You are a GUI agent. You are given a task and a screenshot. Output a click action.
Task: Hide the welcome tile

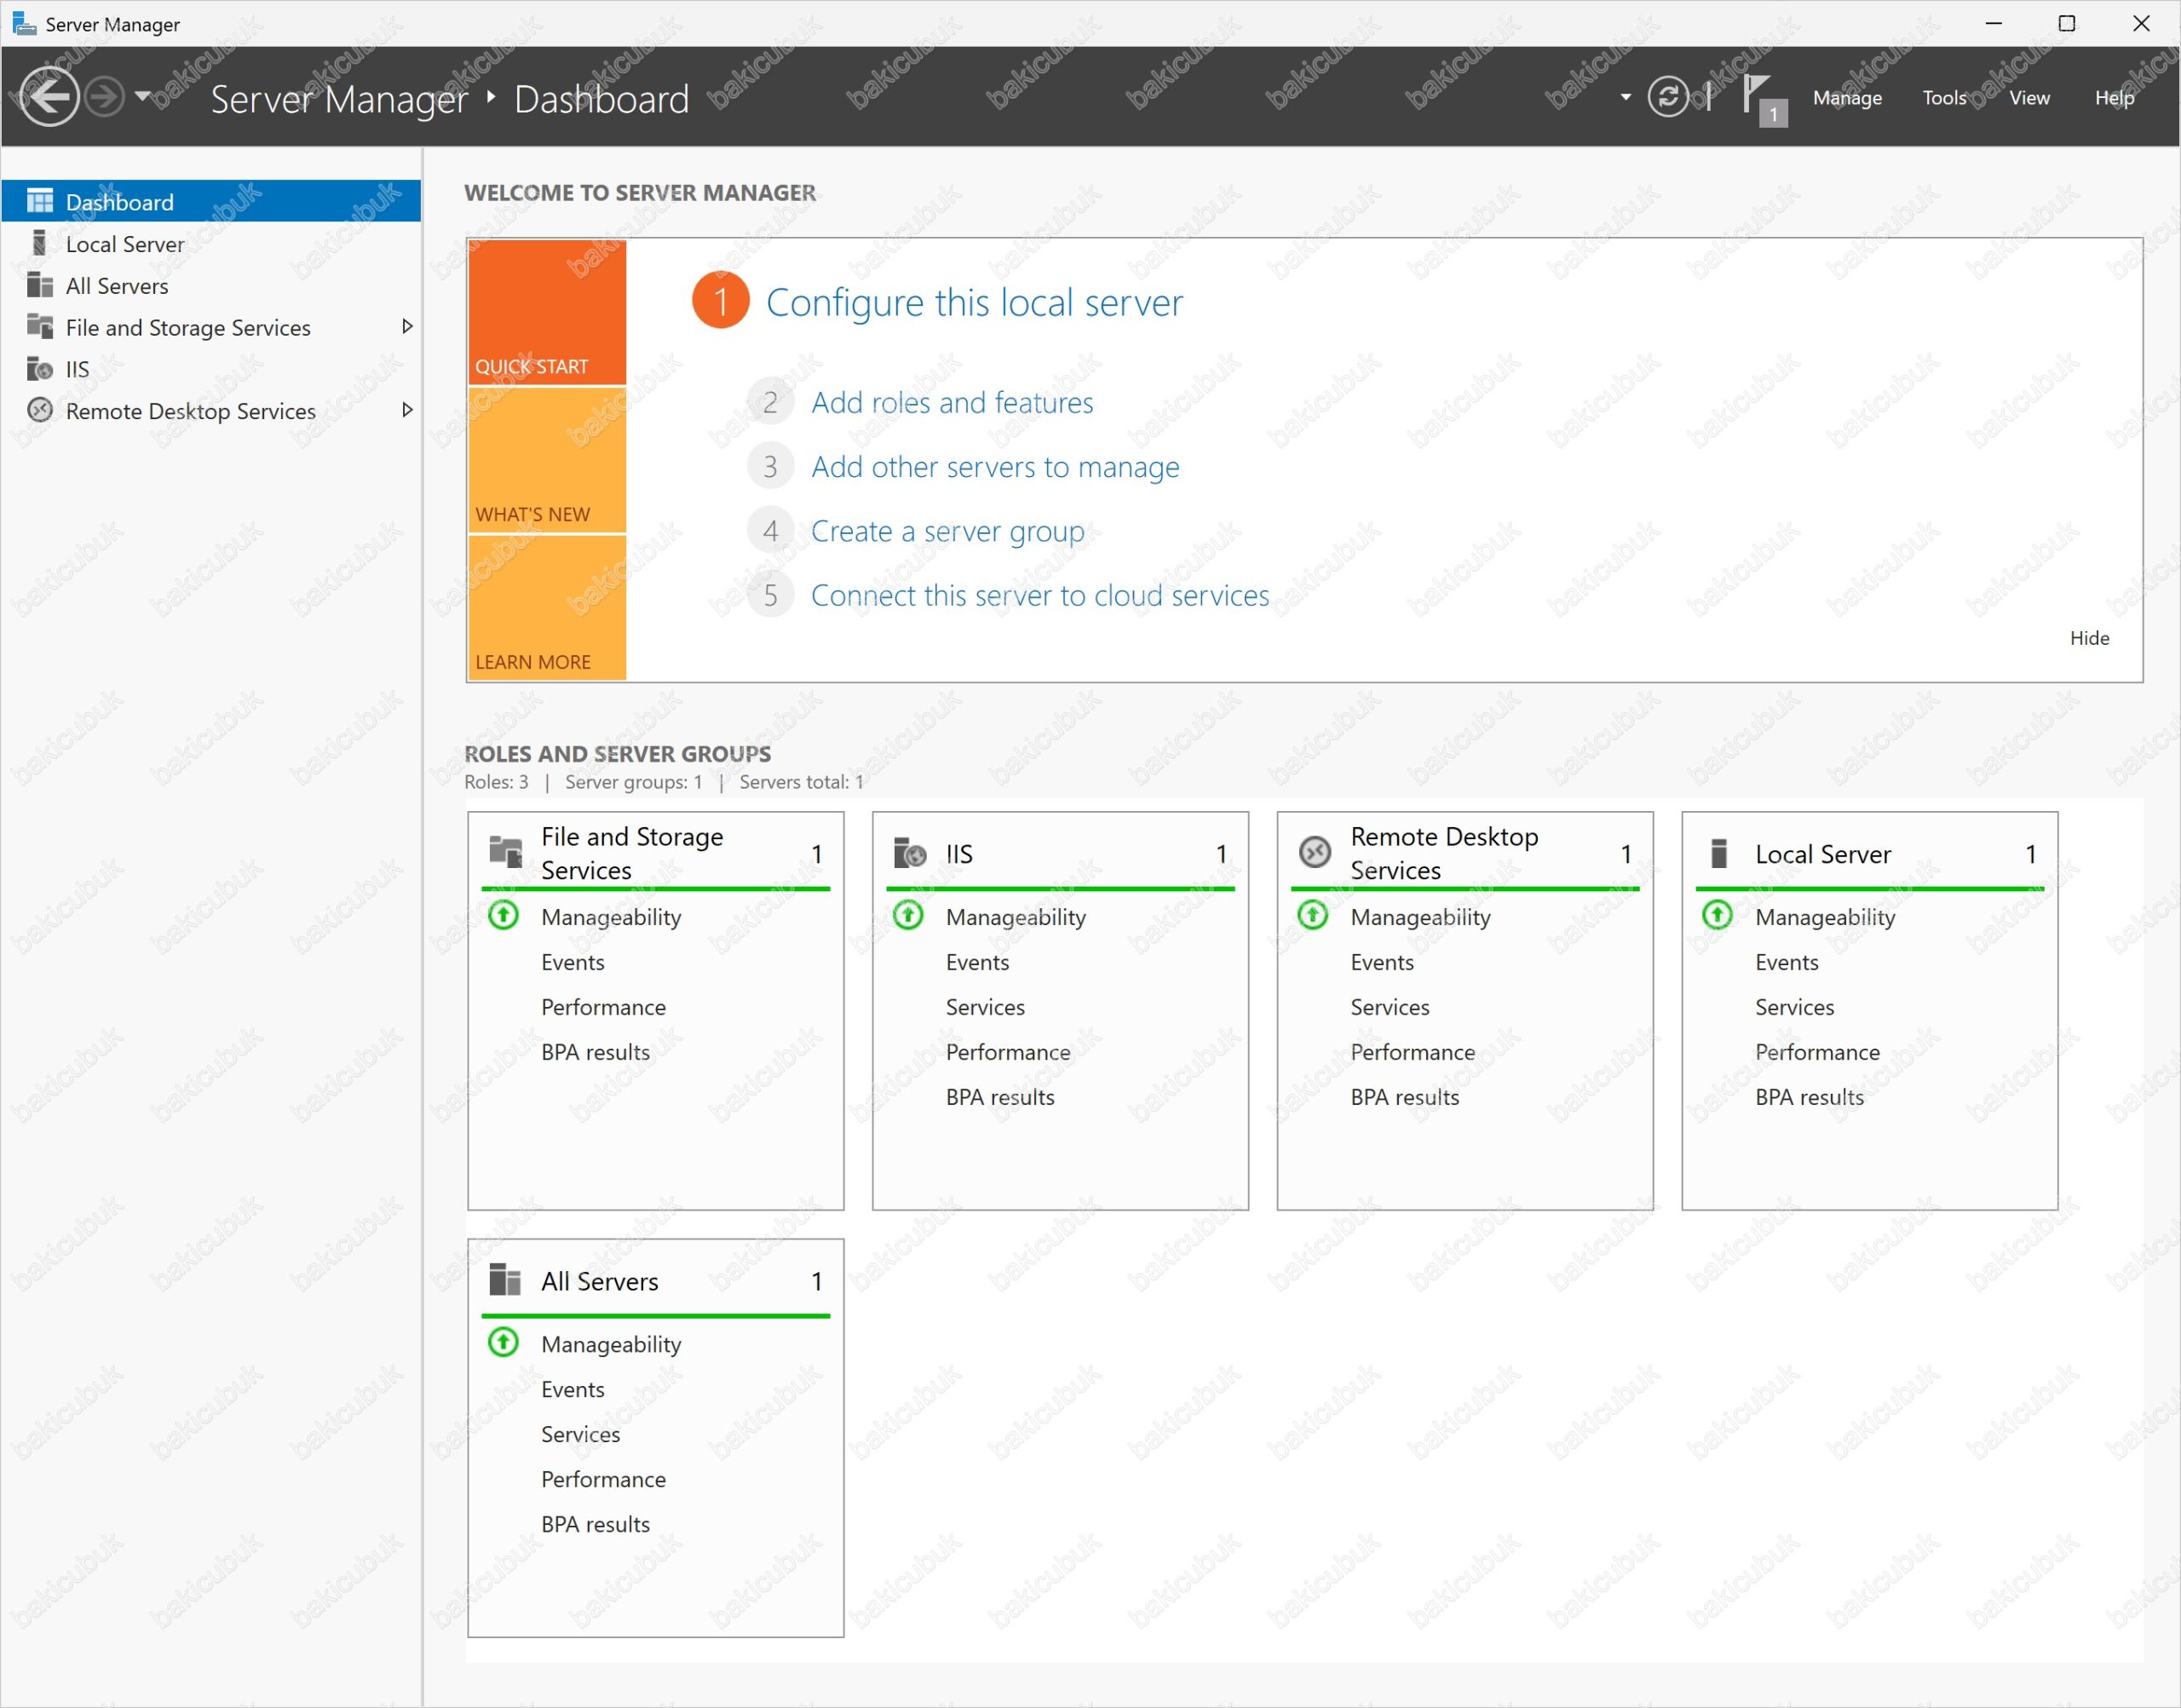[2088, 638]
